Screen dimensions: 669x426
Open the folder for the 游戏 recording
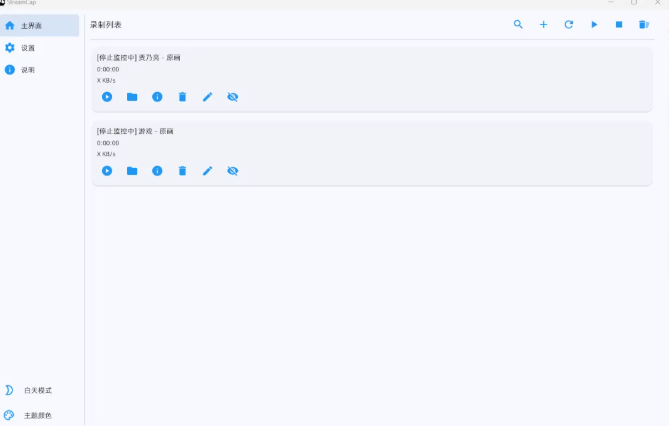point(132,171)
